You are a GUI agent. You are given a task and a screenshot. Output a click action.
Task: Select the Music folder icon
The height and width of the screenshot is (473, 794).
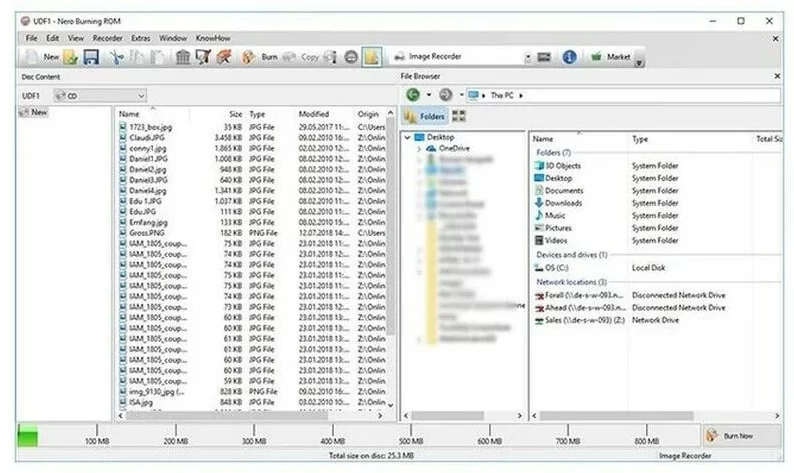[539, 215]
